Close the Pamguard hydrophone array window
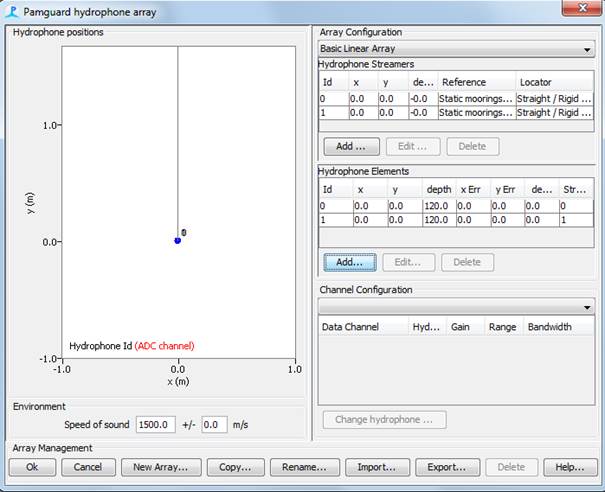This screenshot has width=605, height=492. 582,8
